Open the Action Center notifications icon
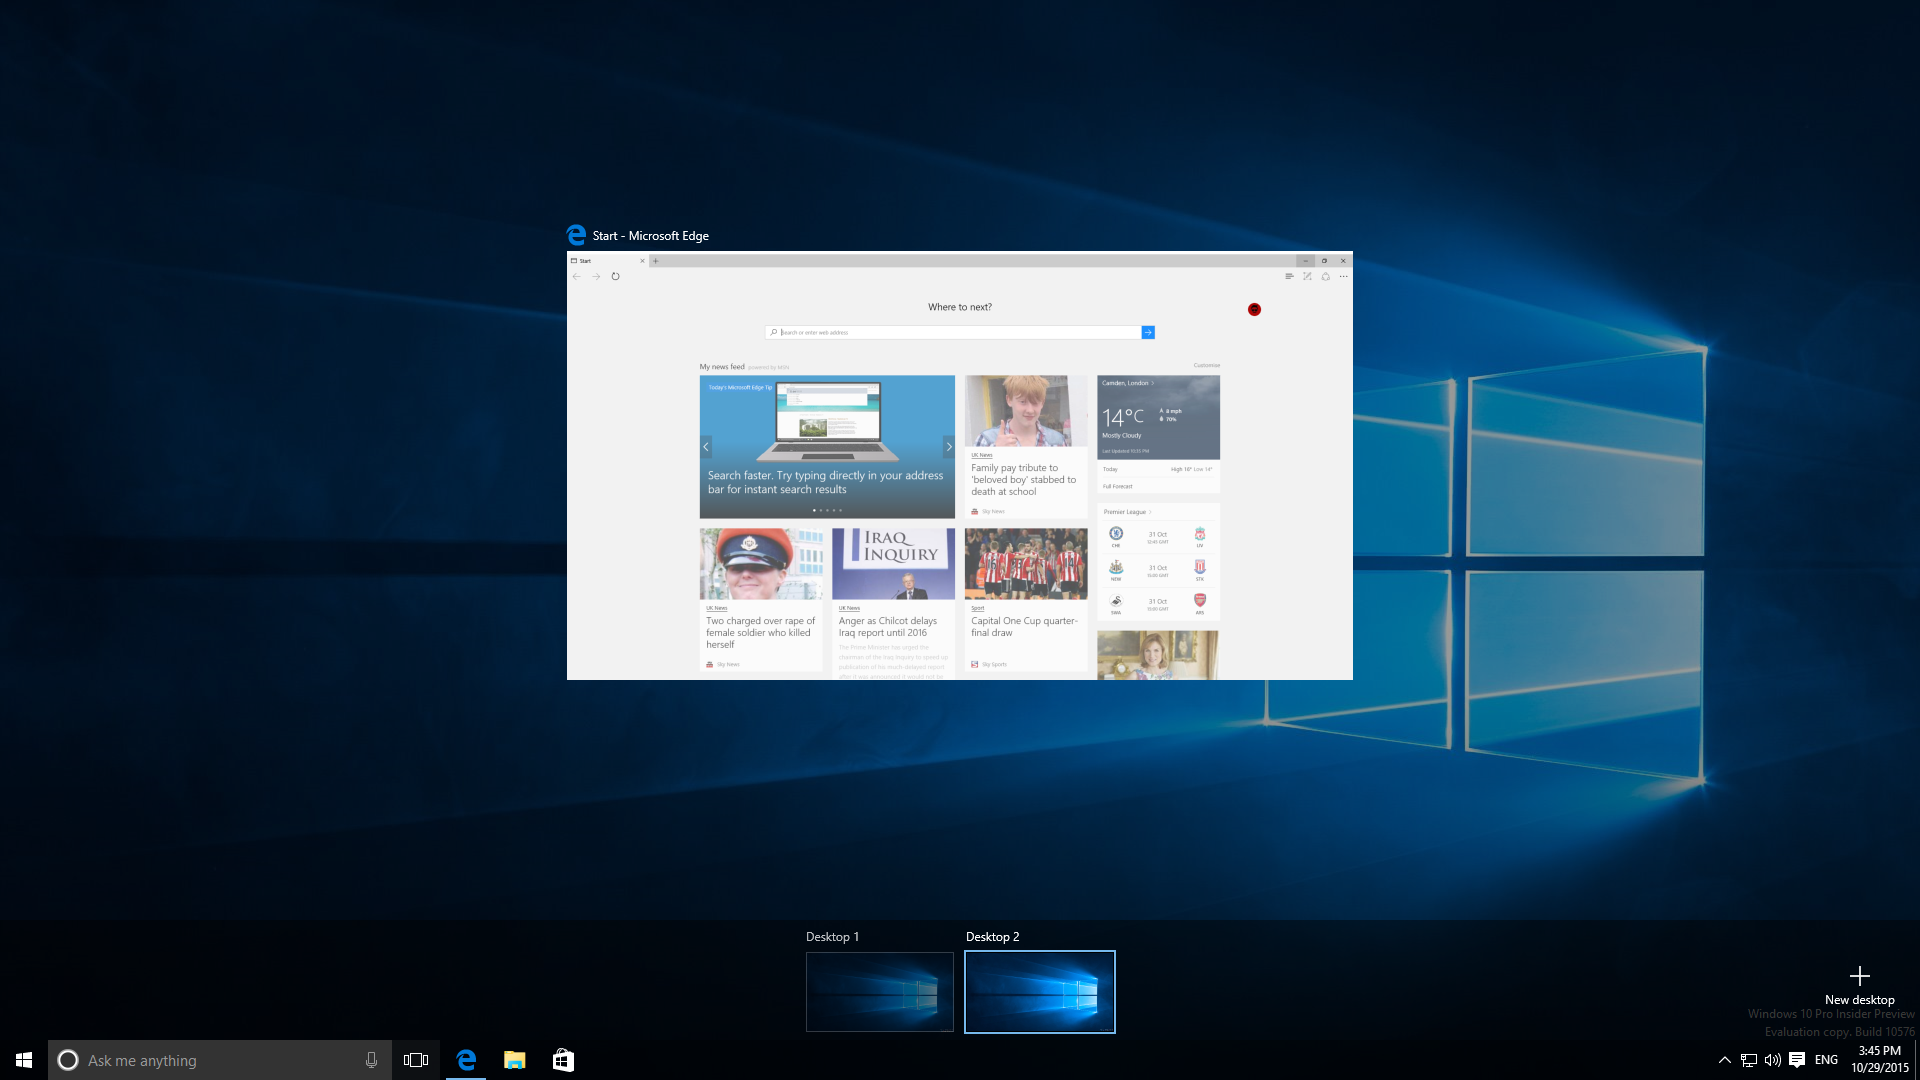The height and width of the screenshot is (1080, 1920). tap(1797, 1060)
